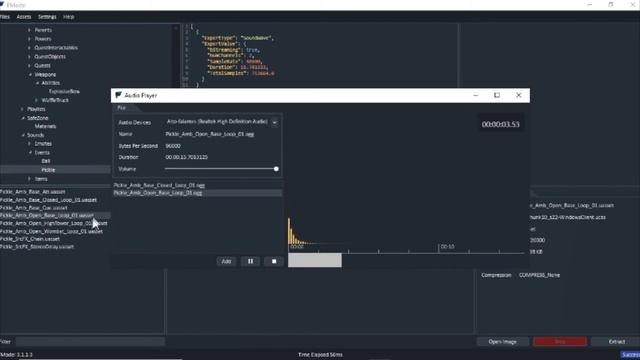Click the Audio Player flag icon

click(118, 95)
